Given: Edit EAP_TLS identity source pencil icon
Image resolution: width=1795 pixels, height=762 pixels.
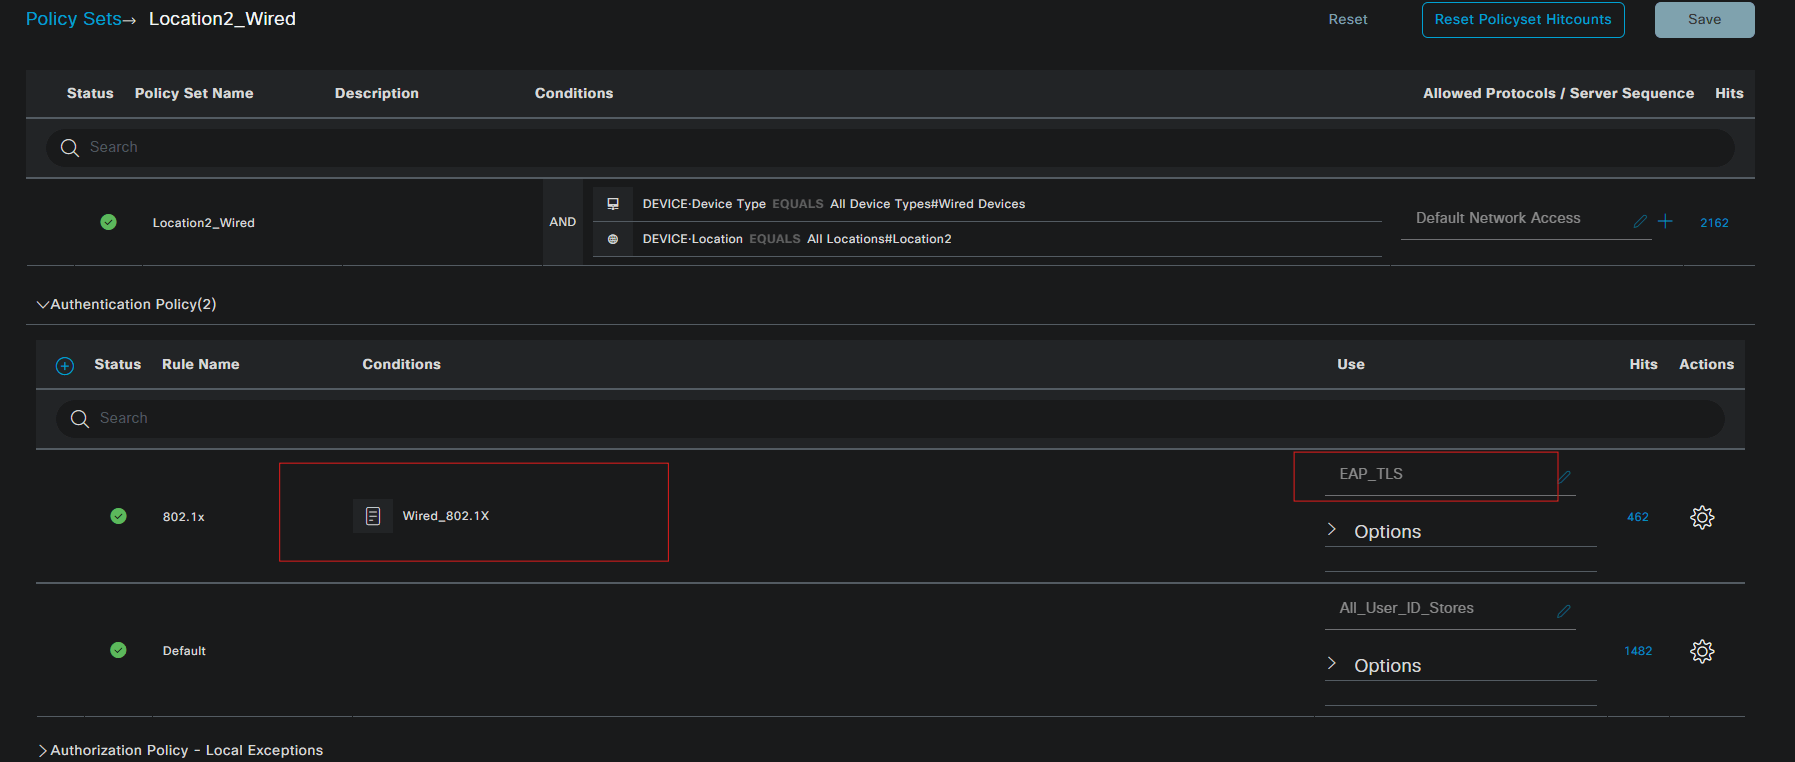Looking at the screenshot, I should (1564, 477).
